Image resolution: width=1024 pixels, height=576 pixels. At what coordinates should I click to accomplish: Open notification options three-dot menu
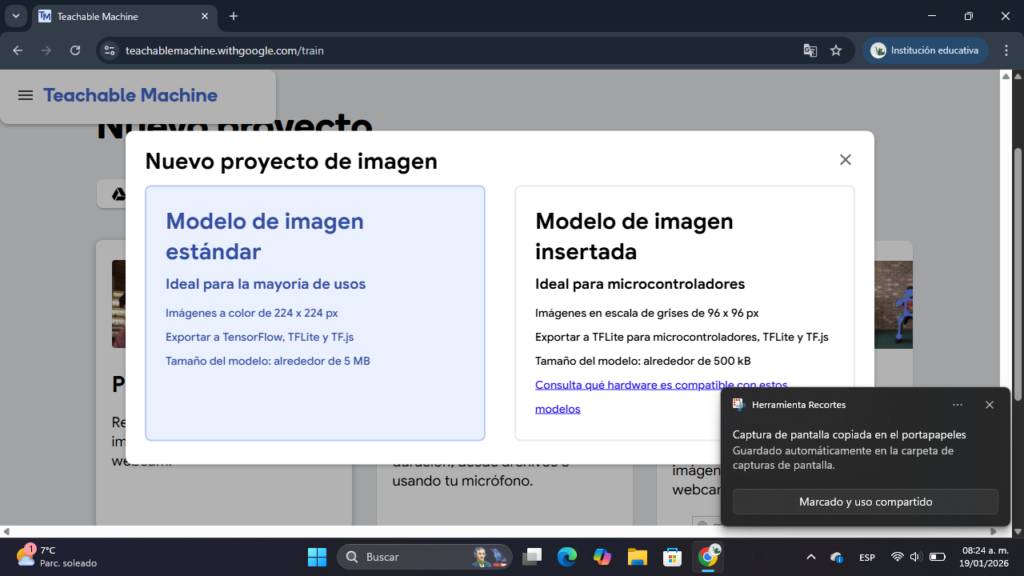click(957, 405)
